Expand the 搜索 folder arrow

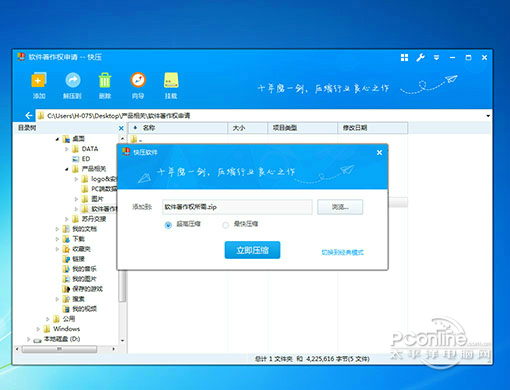point(57,299)
